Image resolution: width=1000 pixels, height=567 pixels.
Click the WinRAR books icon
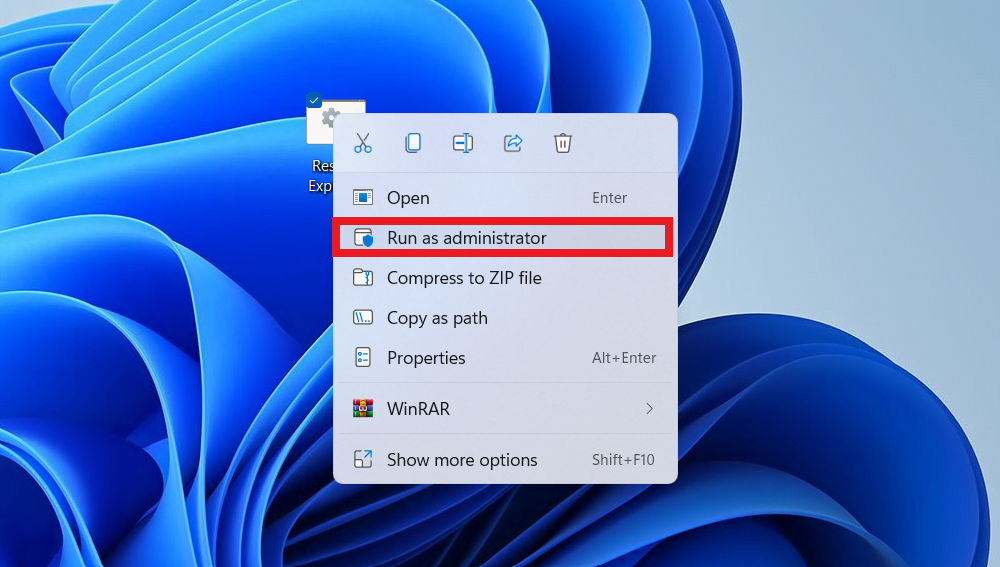pyautogui.click(x=363, y=408)
